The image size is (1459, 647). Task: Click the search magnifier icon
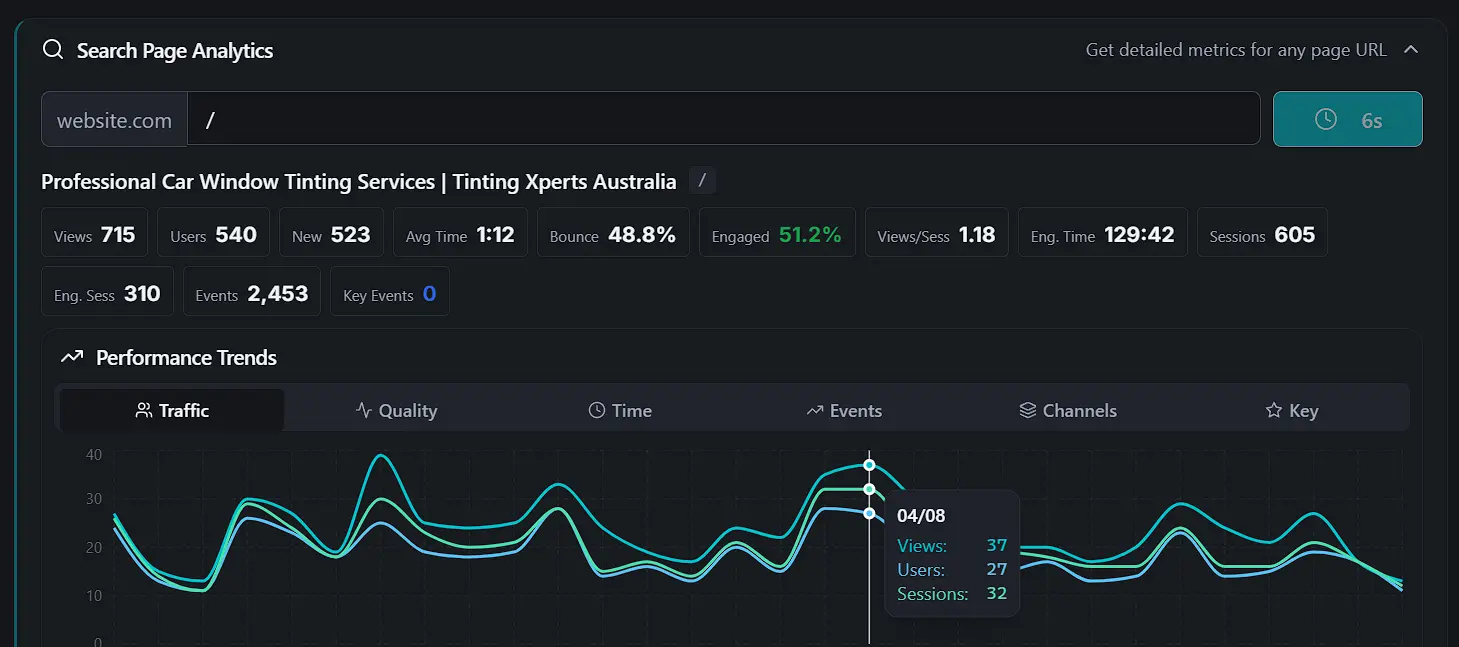(x=53, y=49)
